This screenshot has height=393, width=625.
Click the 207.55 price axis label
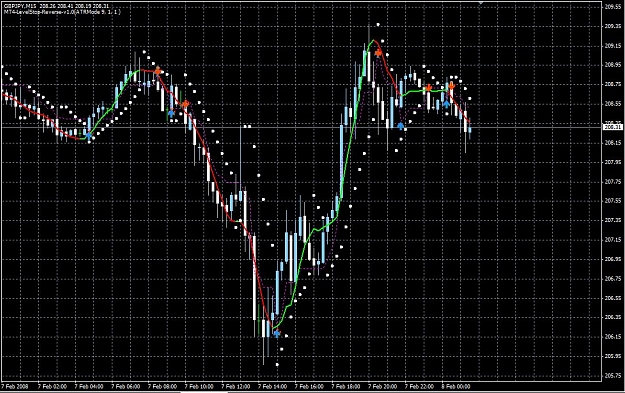612,201
